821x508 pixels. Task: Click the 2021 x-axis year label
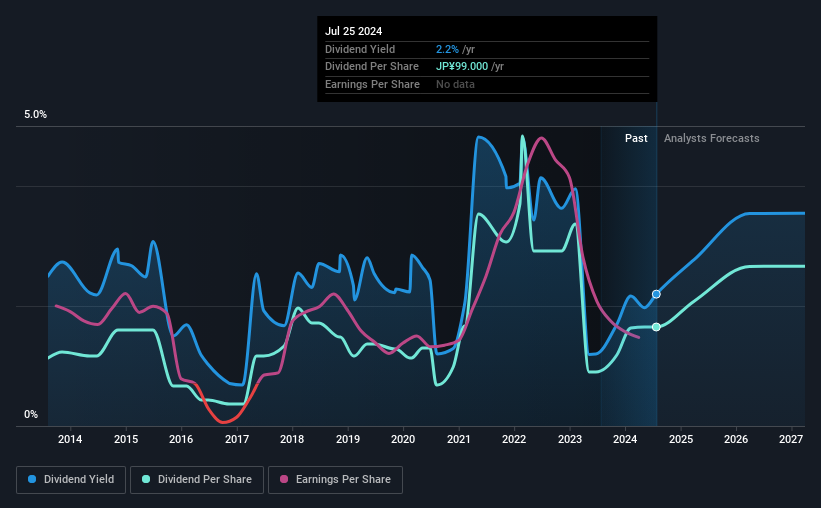tap(459, 439)
